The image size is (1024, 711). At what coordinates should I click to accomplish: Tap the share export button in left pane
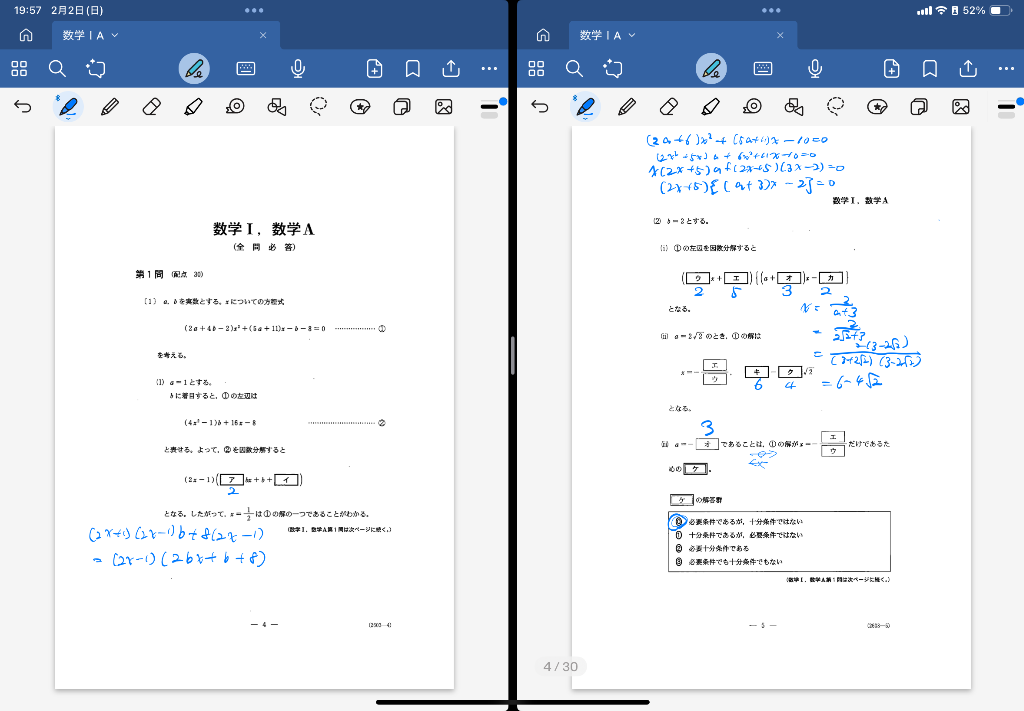451,69
